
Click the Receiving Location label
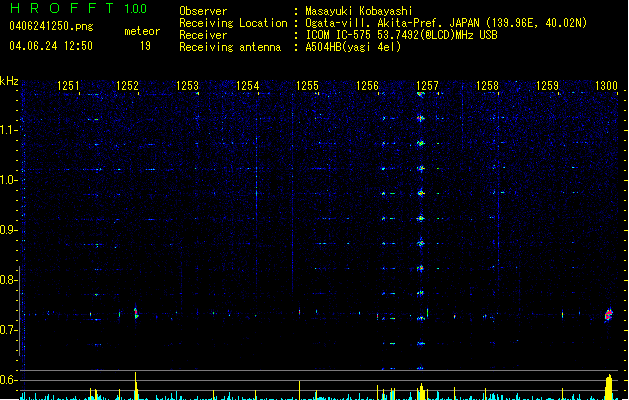pos(233,23)
